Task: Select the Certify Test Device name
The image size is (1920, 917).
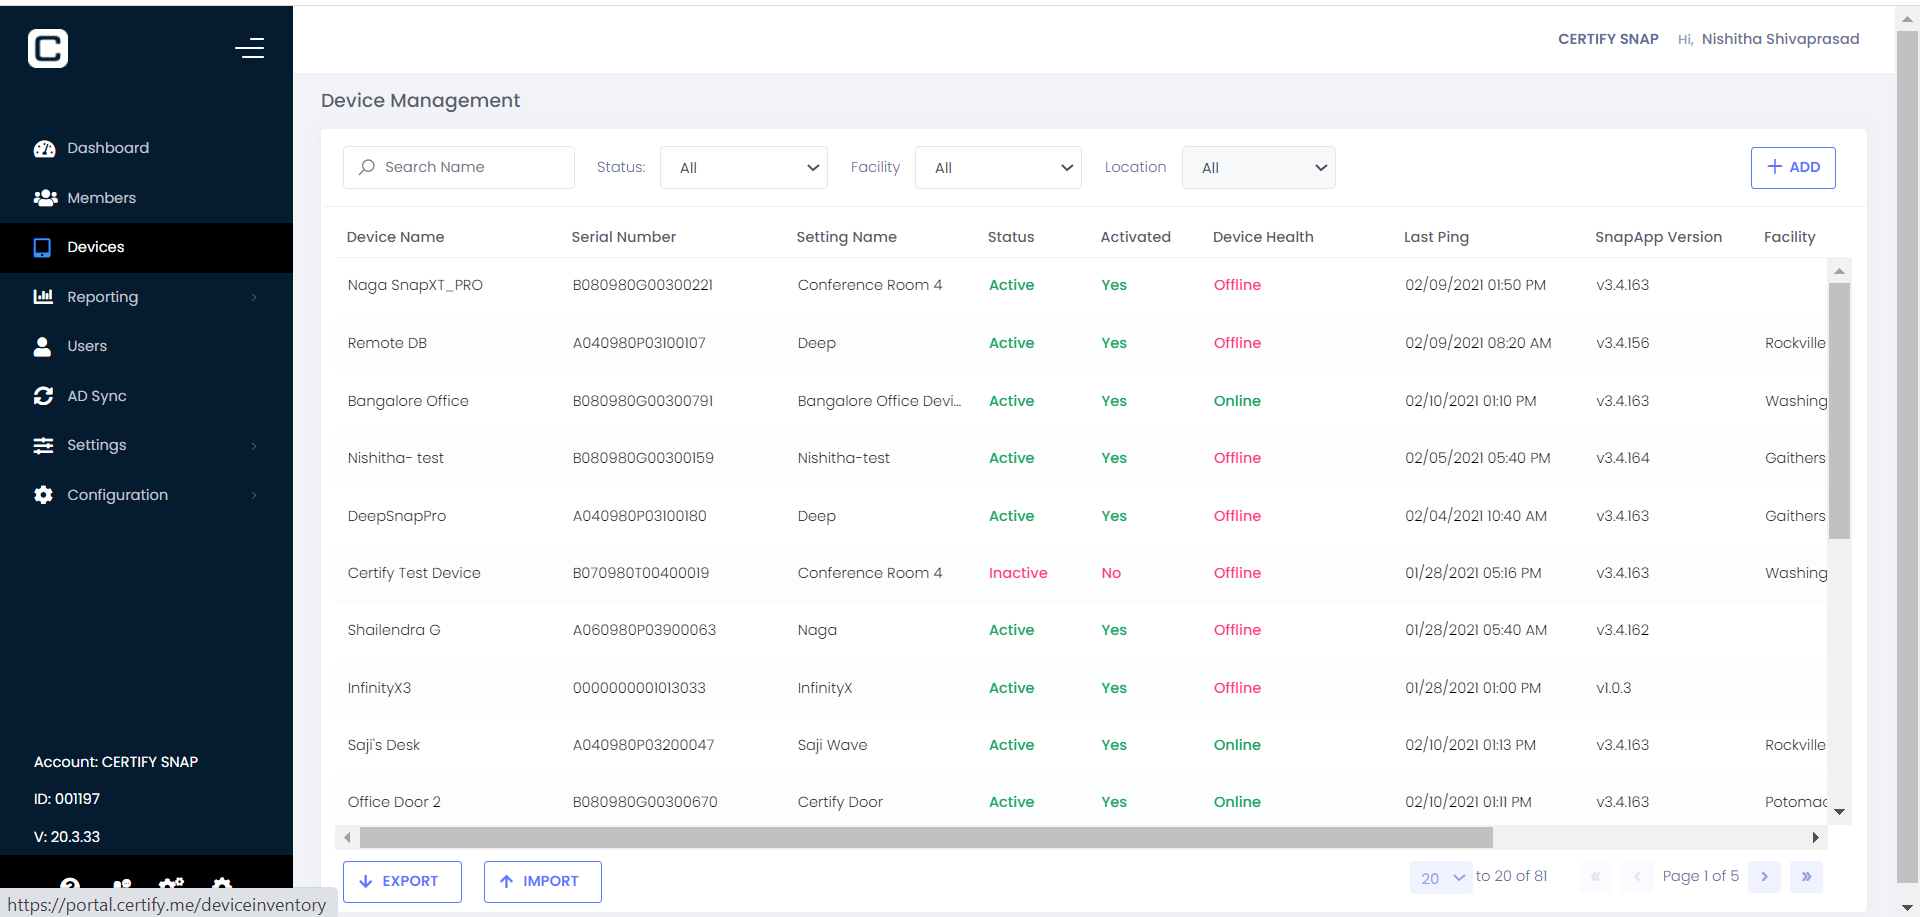Action: click(414, 573)
